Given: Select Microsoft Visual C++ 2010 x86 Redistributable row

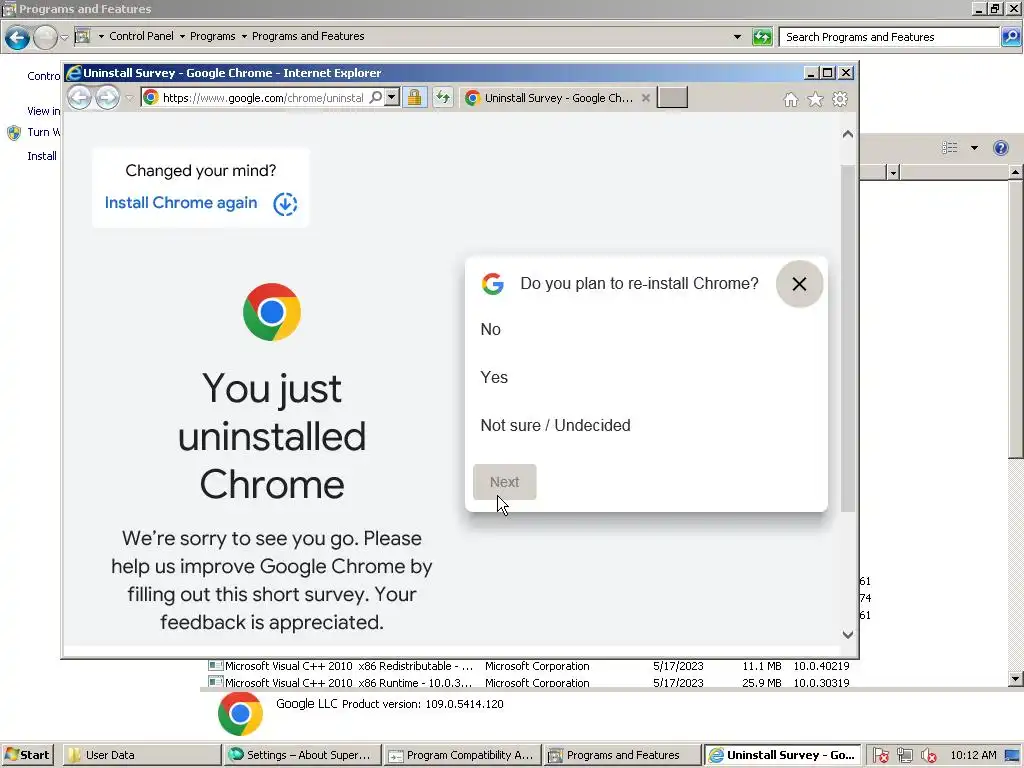Looking at the screenshot, I should click(x=529, y=666).
